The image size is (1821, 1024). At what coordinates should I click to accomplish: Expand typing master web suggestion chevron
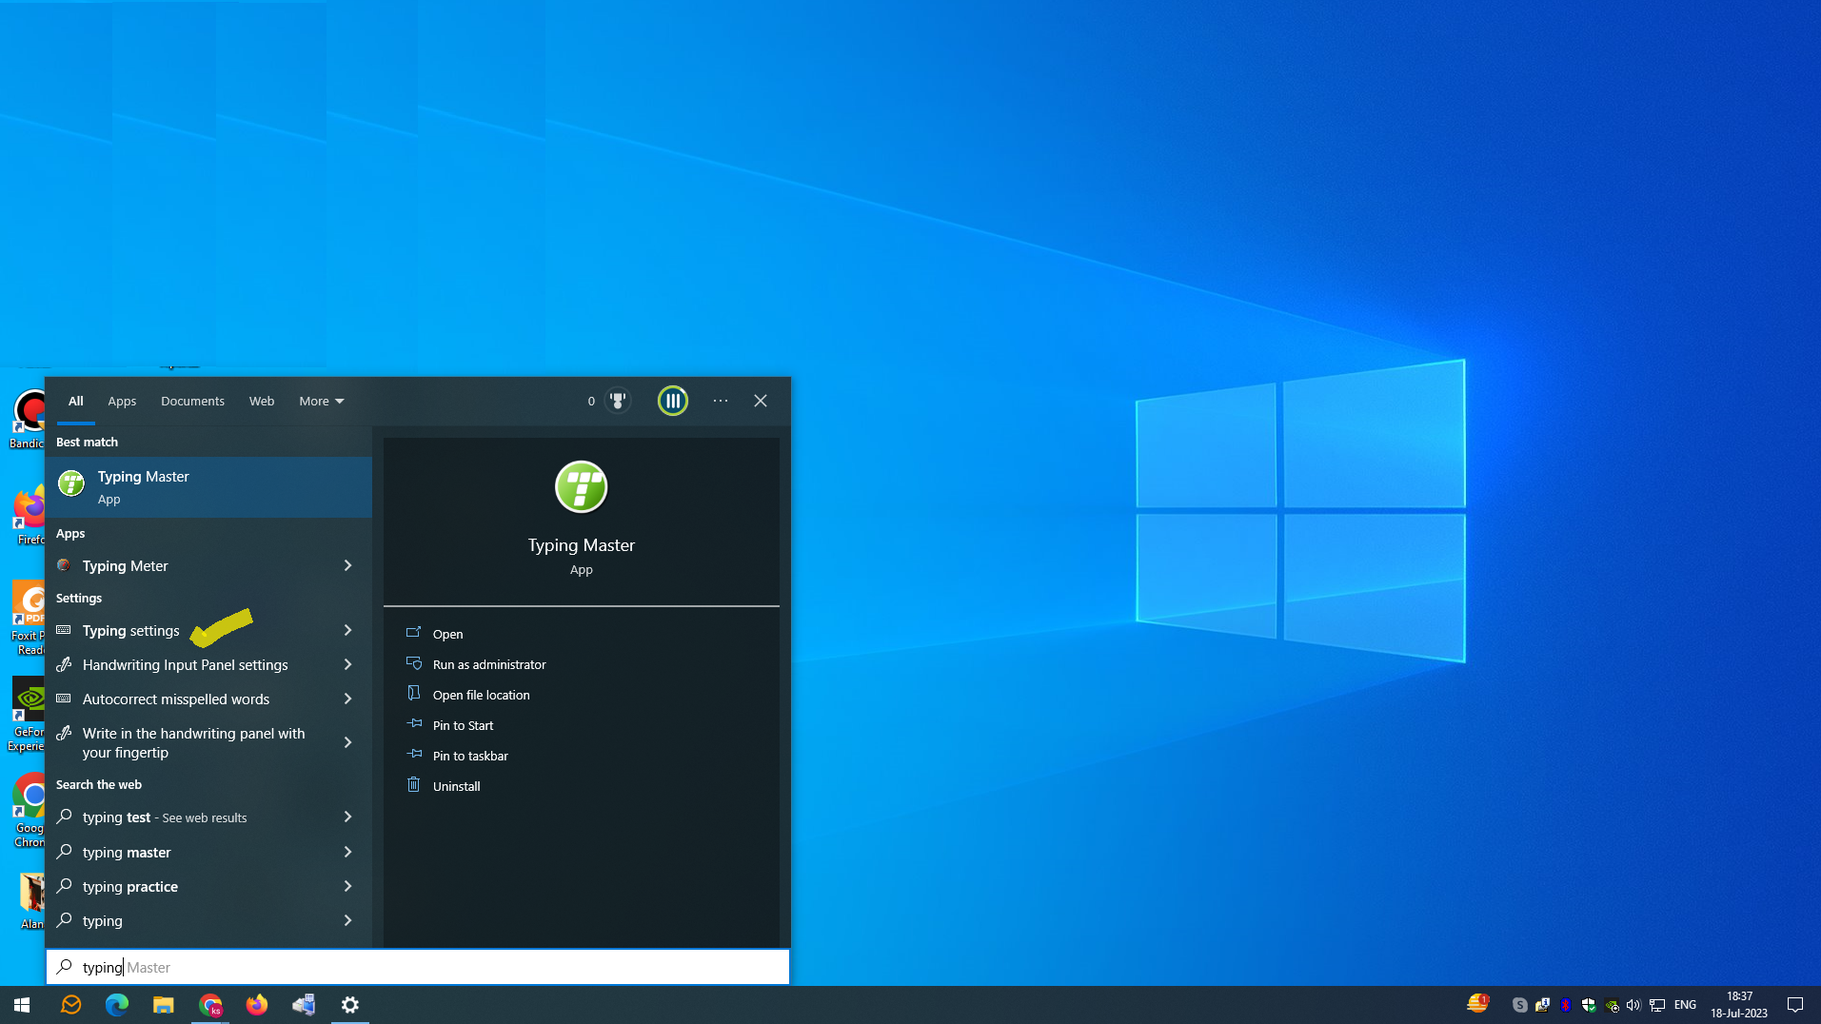click(x=348, y=852)
